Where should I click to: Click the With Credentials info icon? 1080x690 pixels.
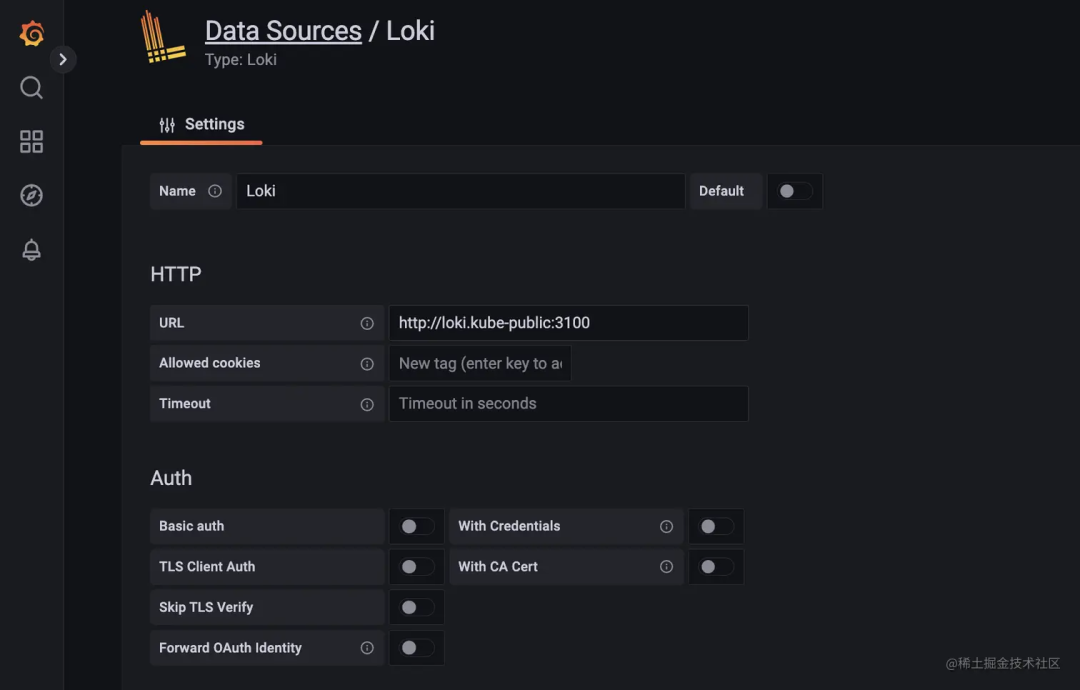pos(666,526)
